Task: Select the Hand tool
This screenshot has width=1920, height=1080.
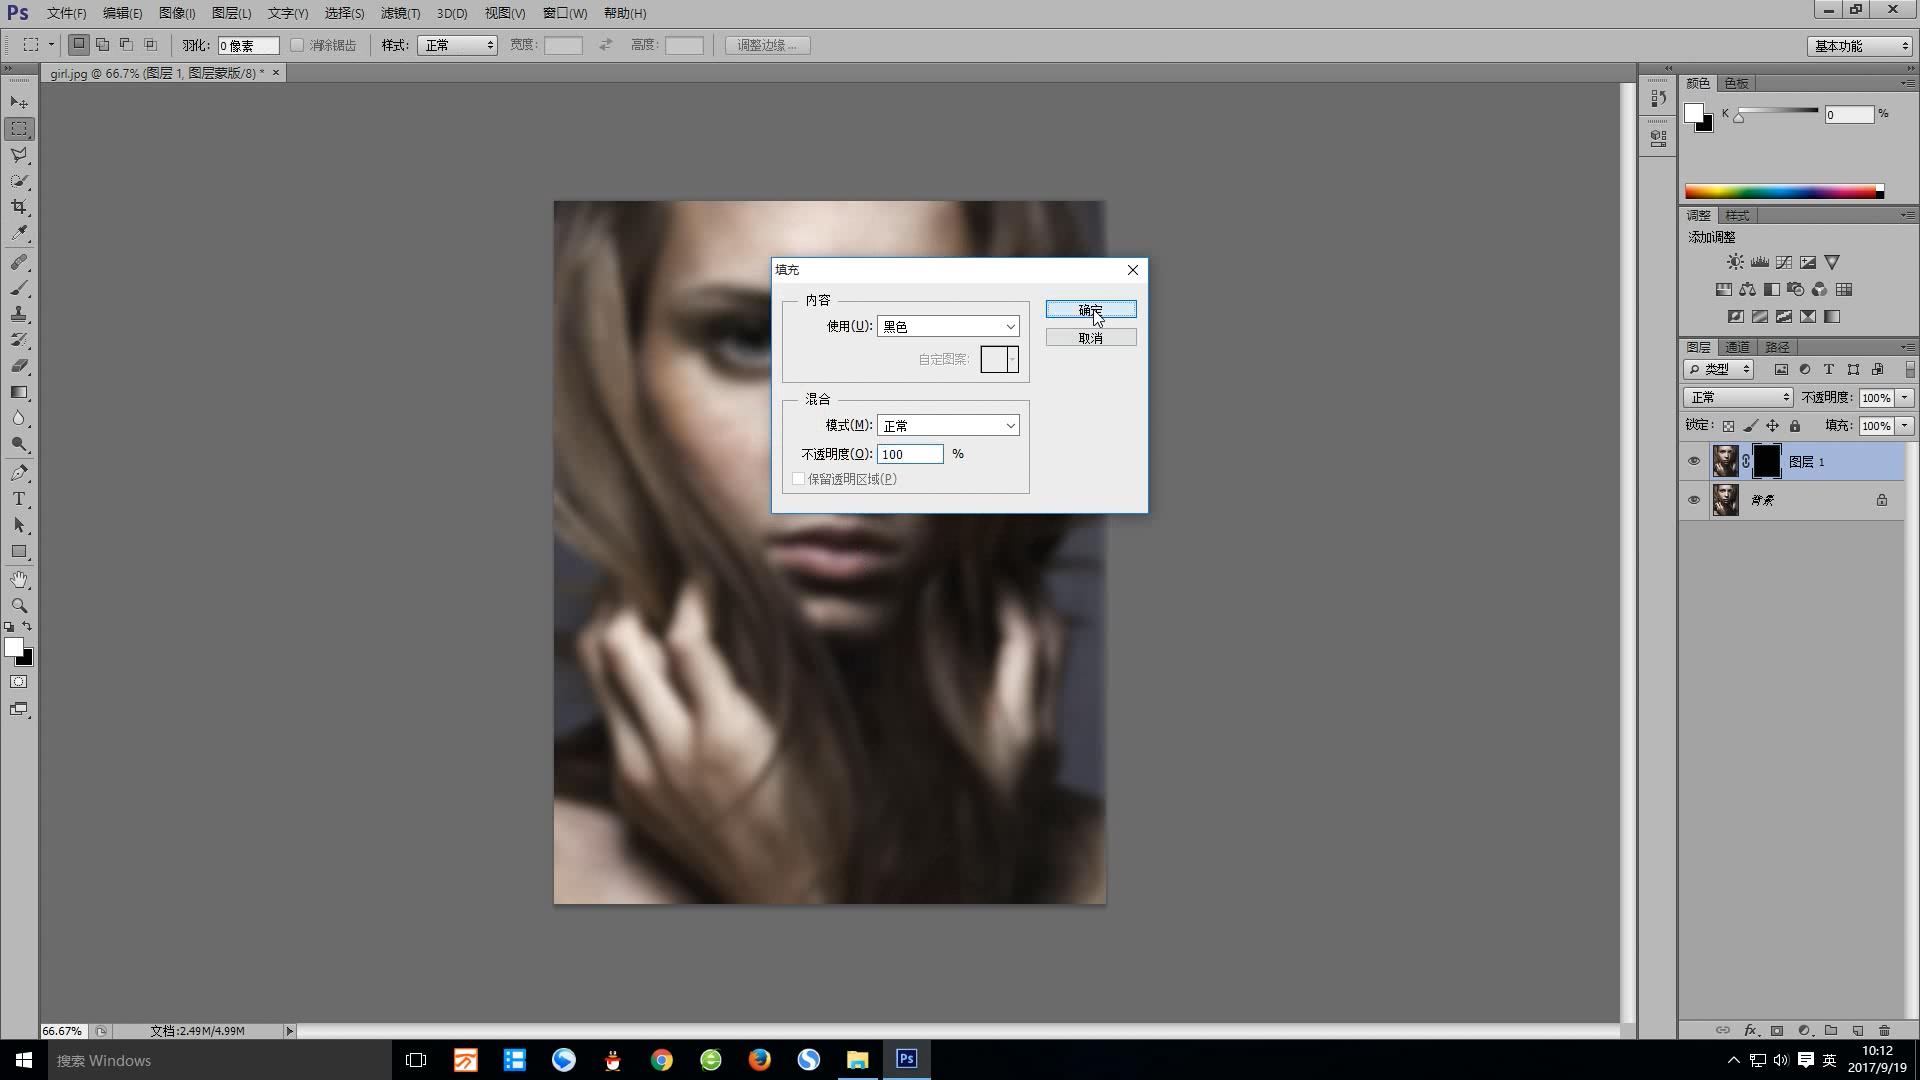Action: [x=19, y=580]
